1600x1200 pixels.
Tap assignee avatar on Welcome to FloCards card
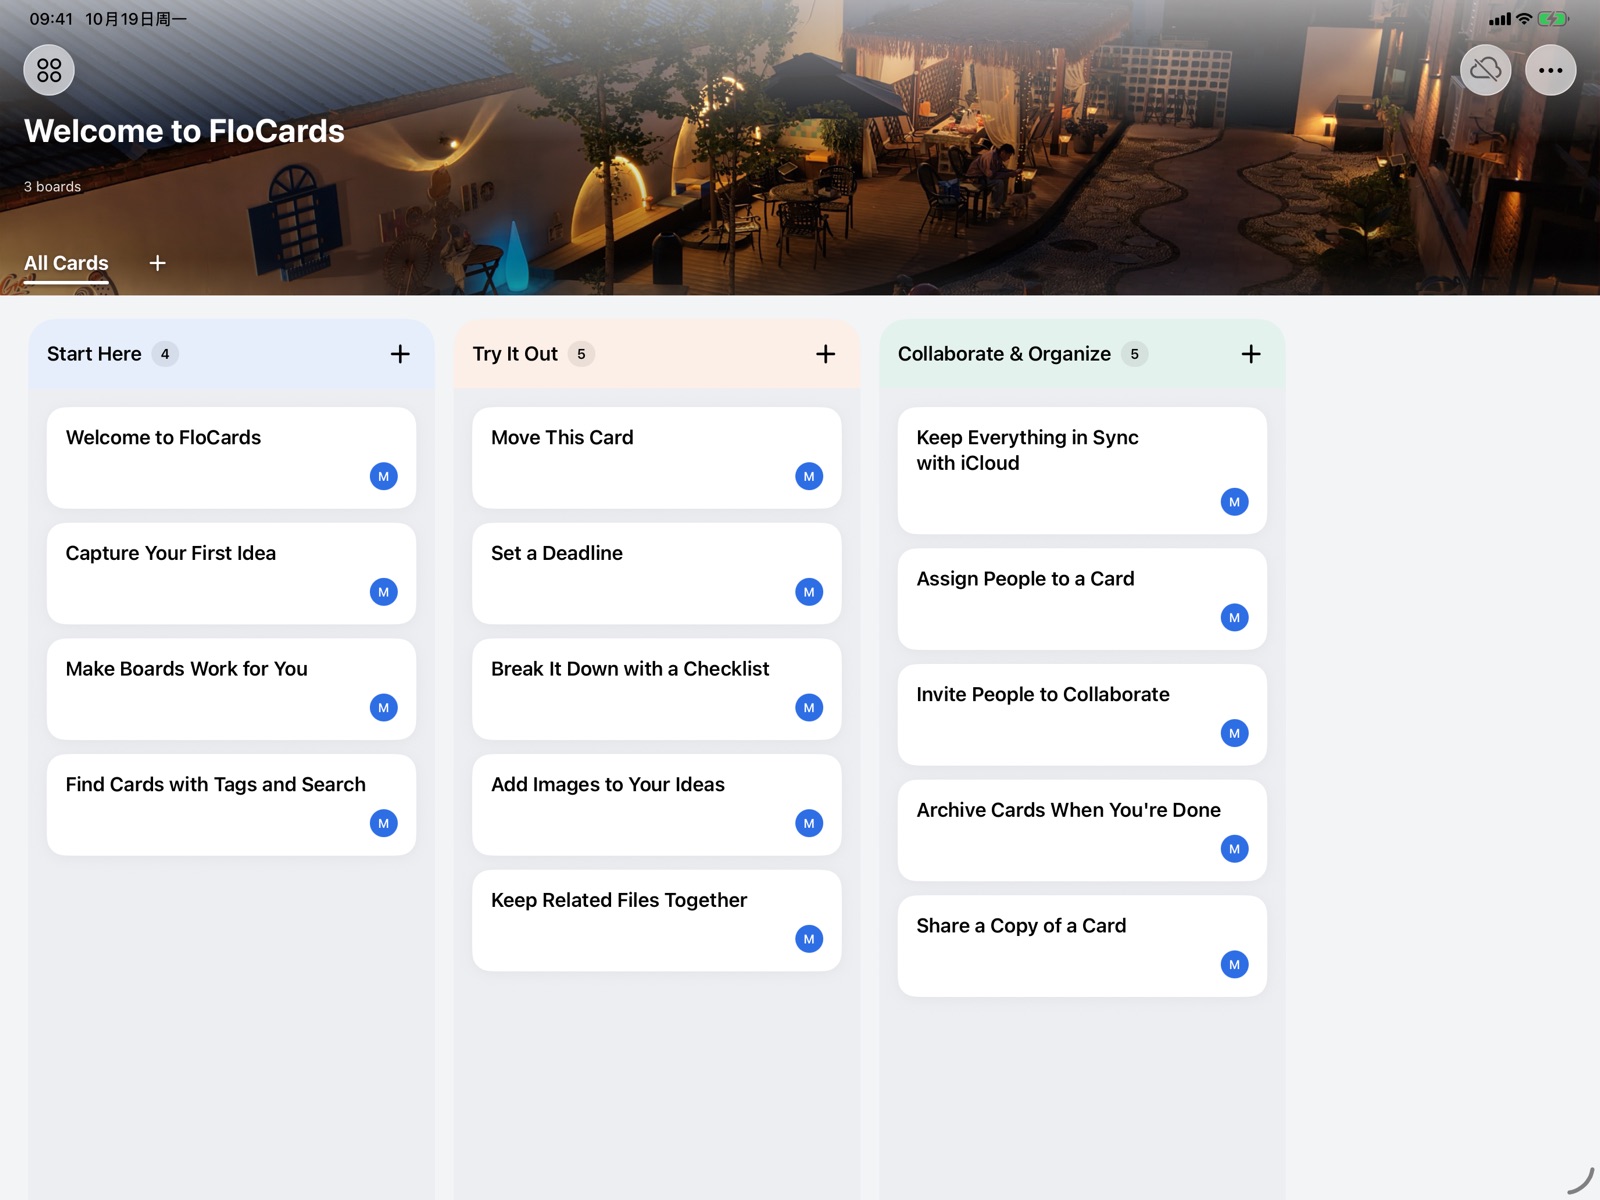pyautogui.click(x=384, y=476)
